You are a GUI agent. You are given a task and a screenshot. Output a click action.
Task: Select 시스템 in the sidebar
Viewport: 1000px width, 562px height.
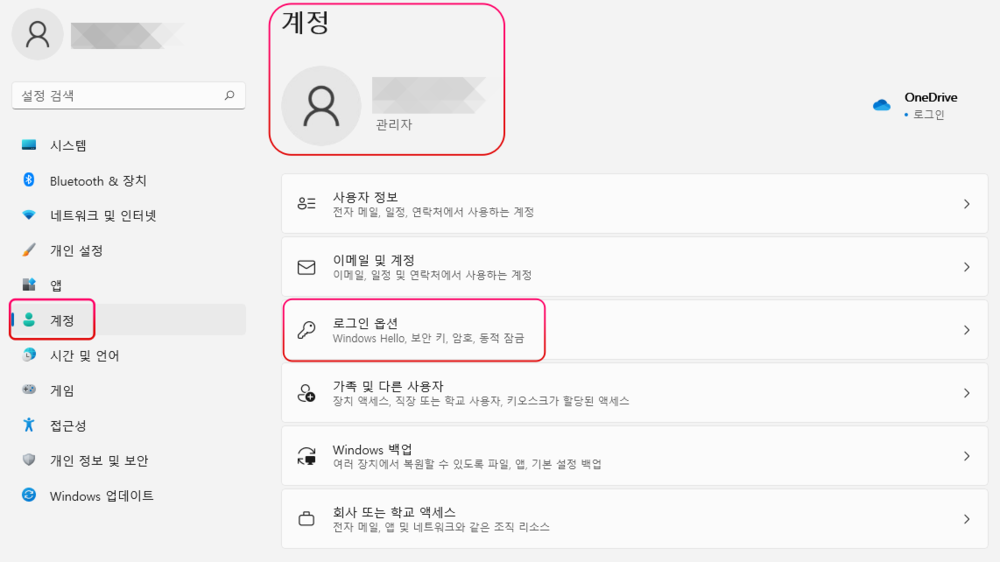68,145
